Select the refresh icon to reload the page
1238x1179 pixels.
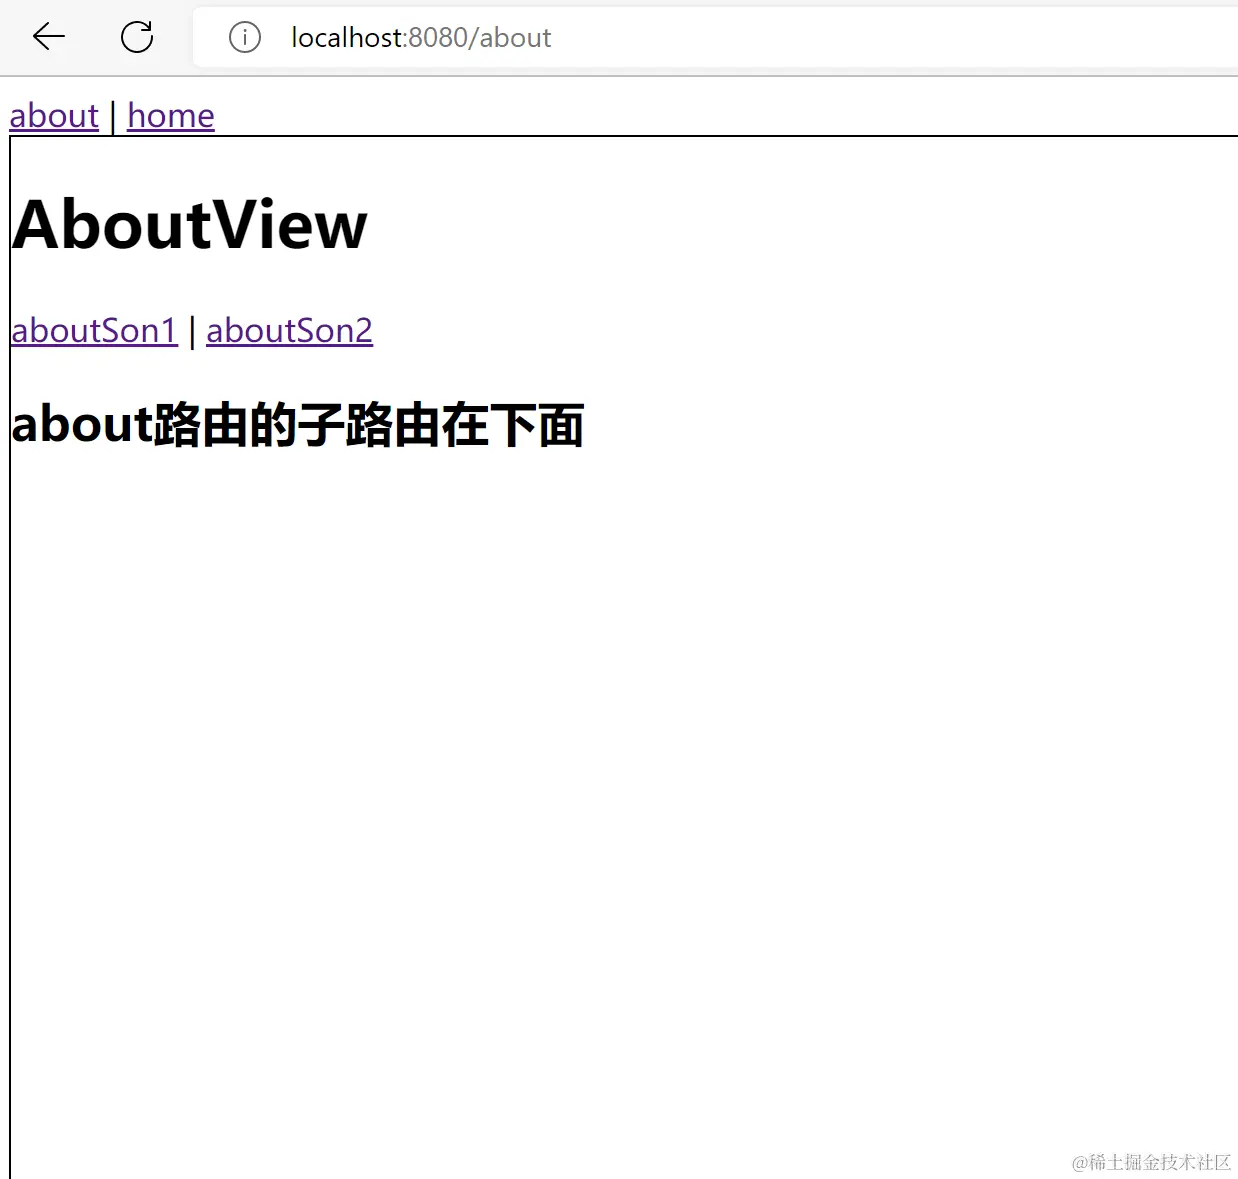(137, 37)
